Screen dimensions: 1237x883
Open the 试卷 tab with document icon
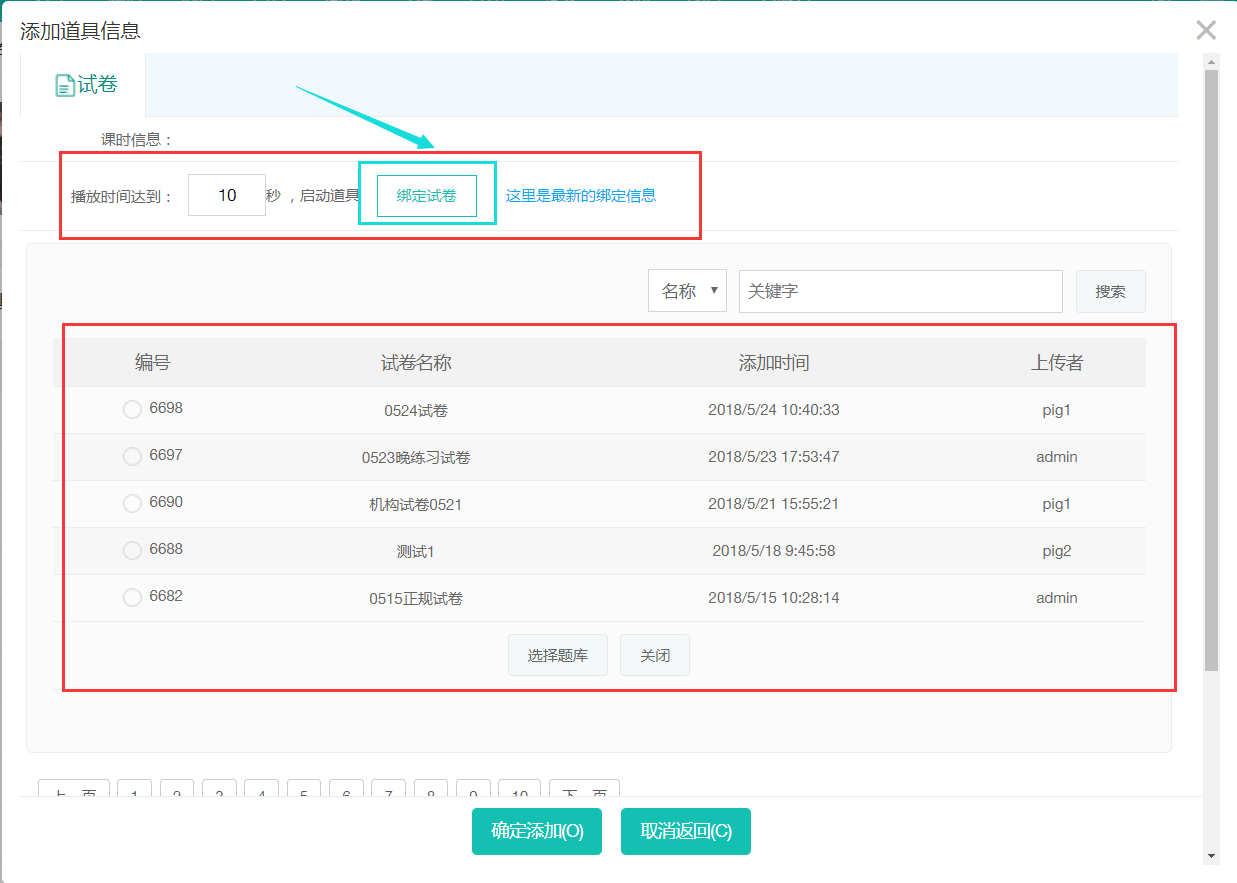86,85
